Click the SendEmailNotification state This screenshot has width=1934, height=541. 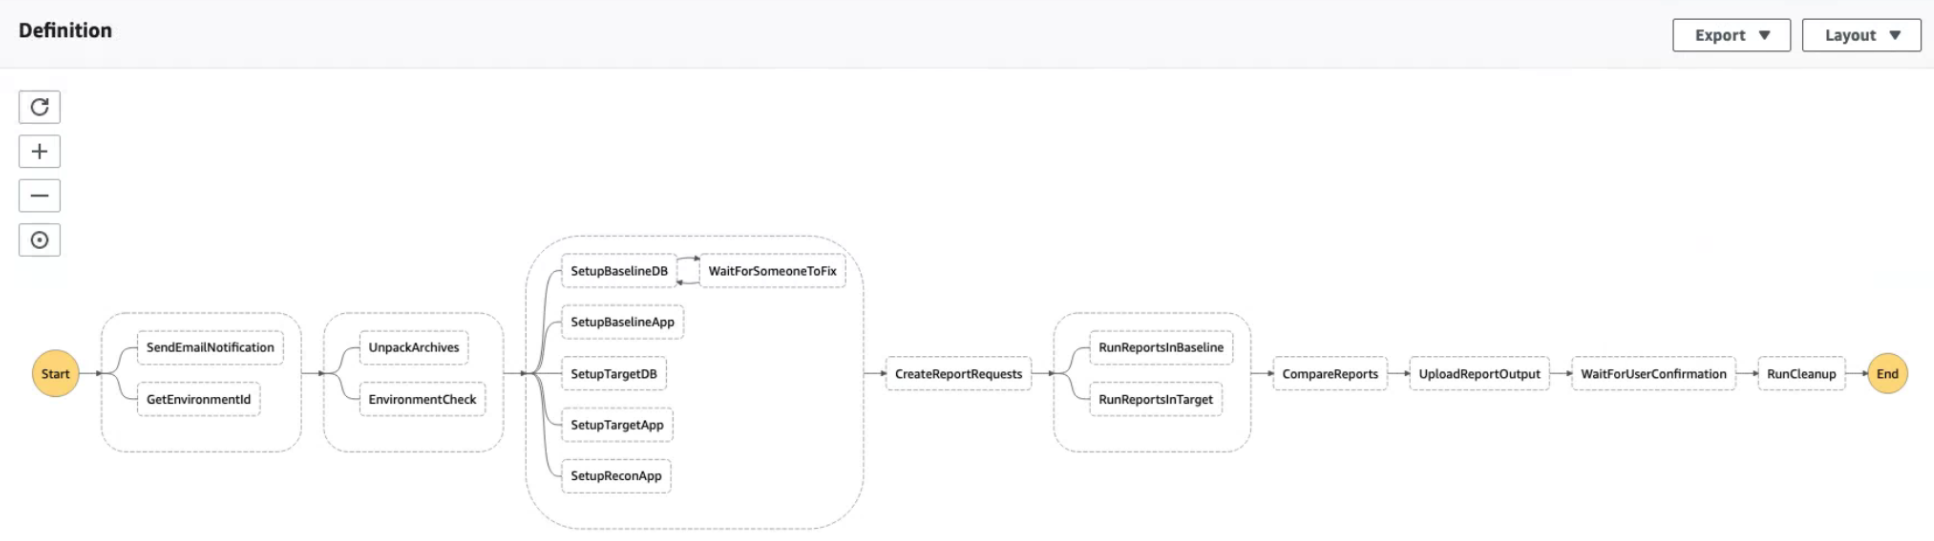(x=210, y=348)
